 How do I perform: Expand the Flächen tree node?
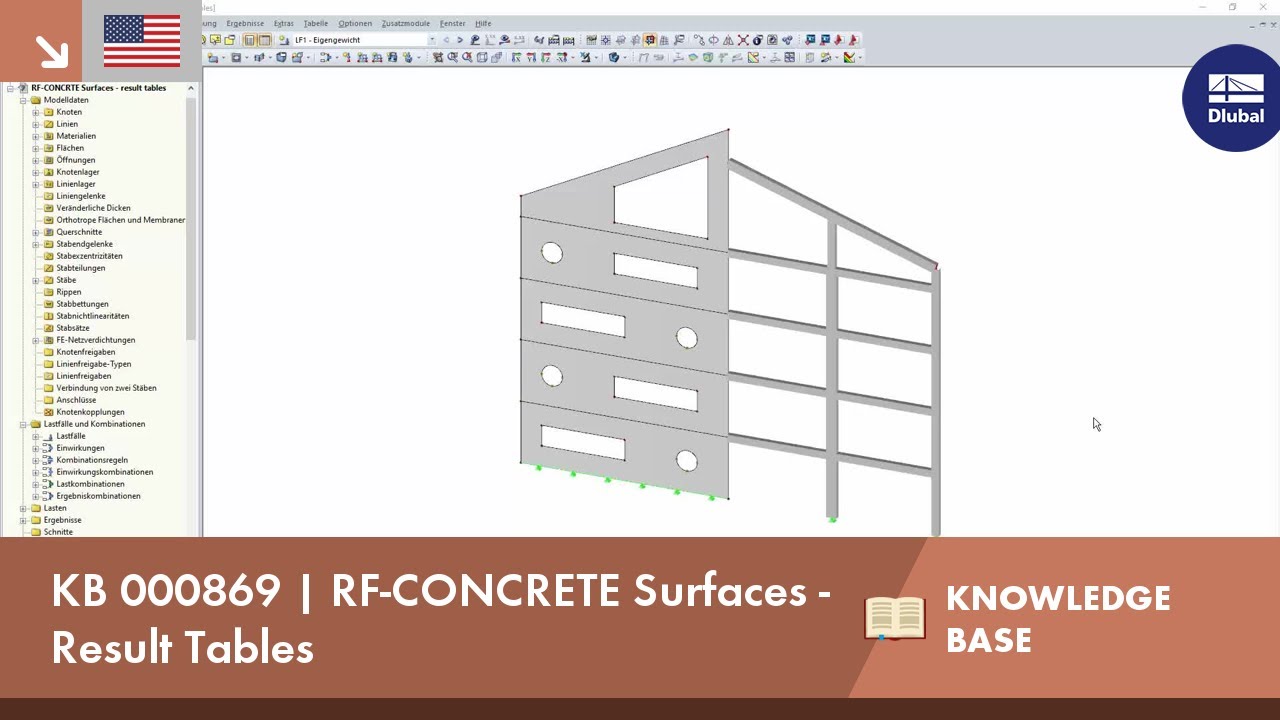(x=35, y=148)
